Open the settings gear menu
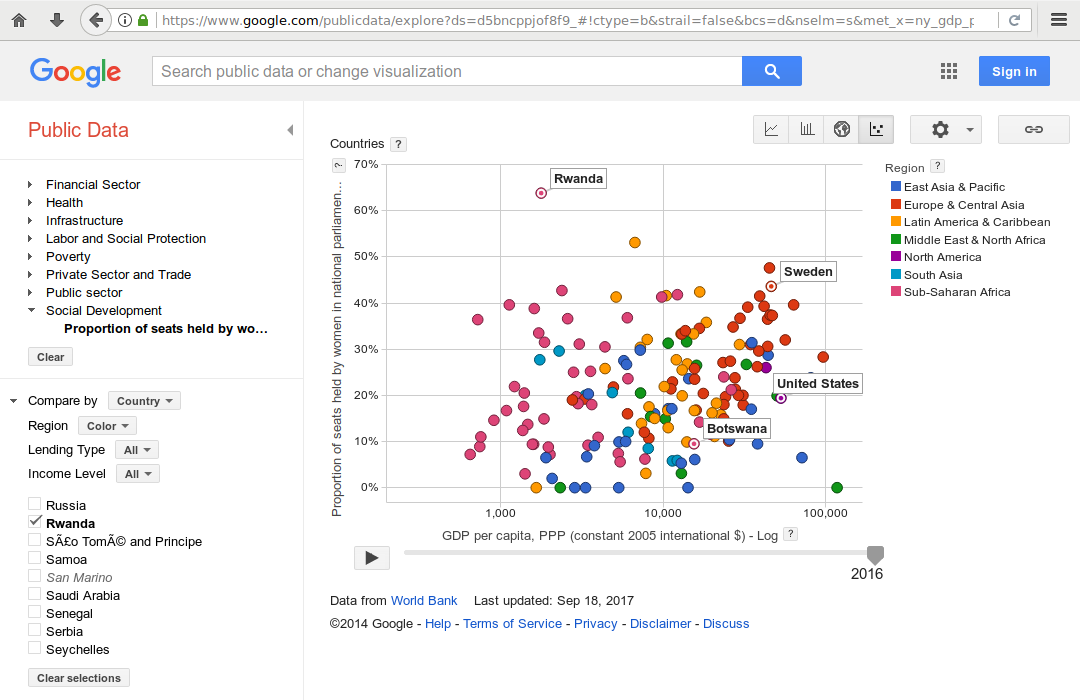 (946, 130)
